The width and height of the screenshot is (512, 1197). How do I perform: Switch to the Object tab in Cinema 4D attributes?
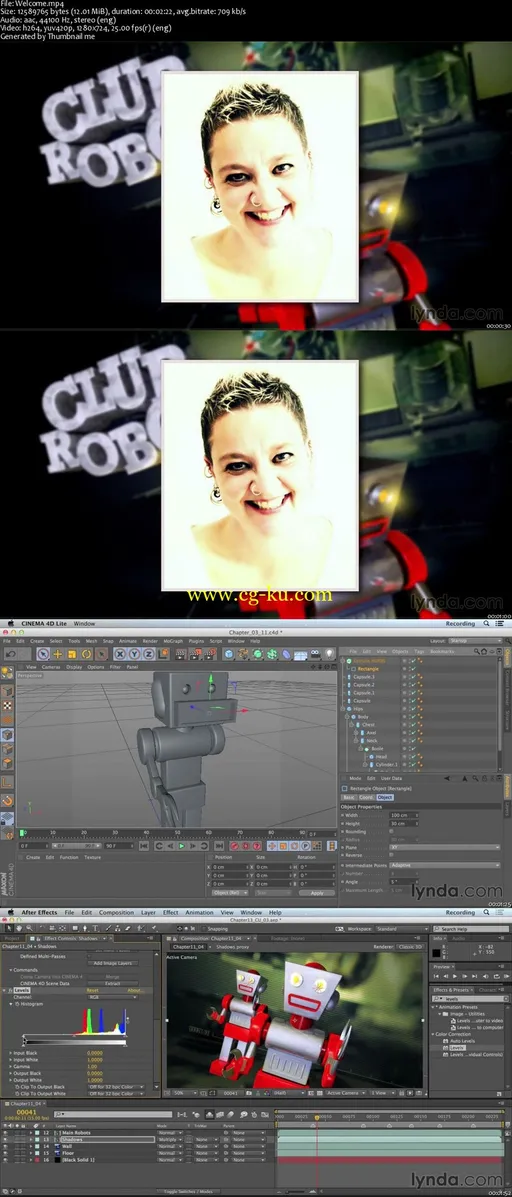385,797
